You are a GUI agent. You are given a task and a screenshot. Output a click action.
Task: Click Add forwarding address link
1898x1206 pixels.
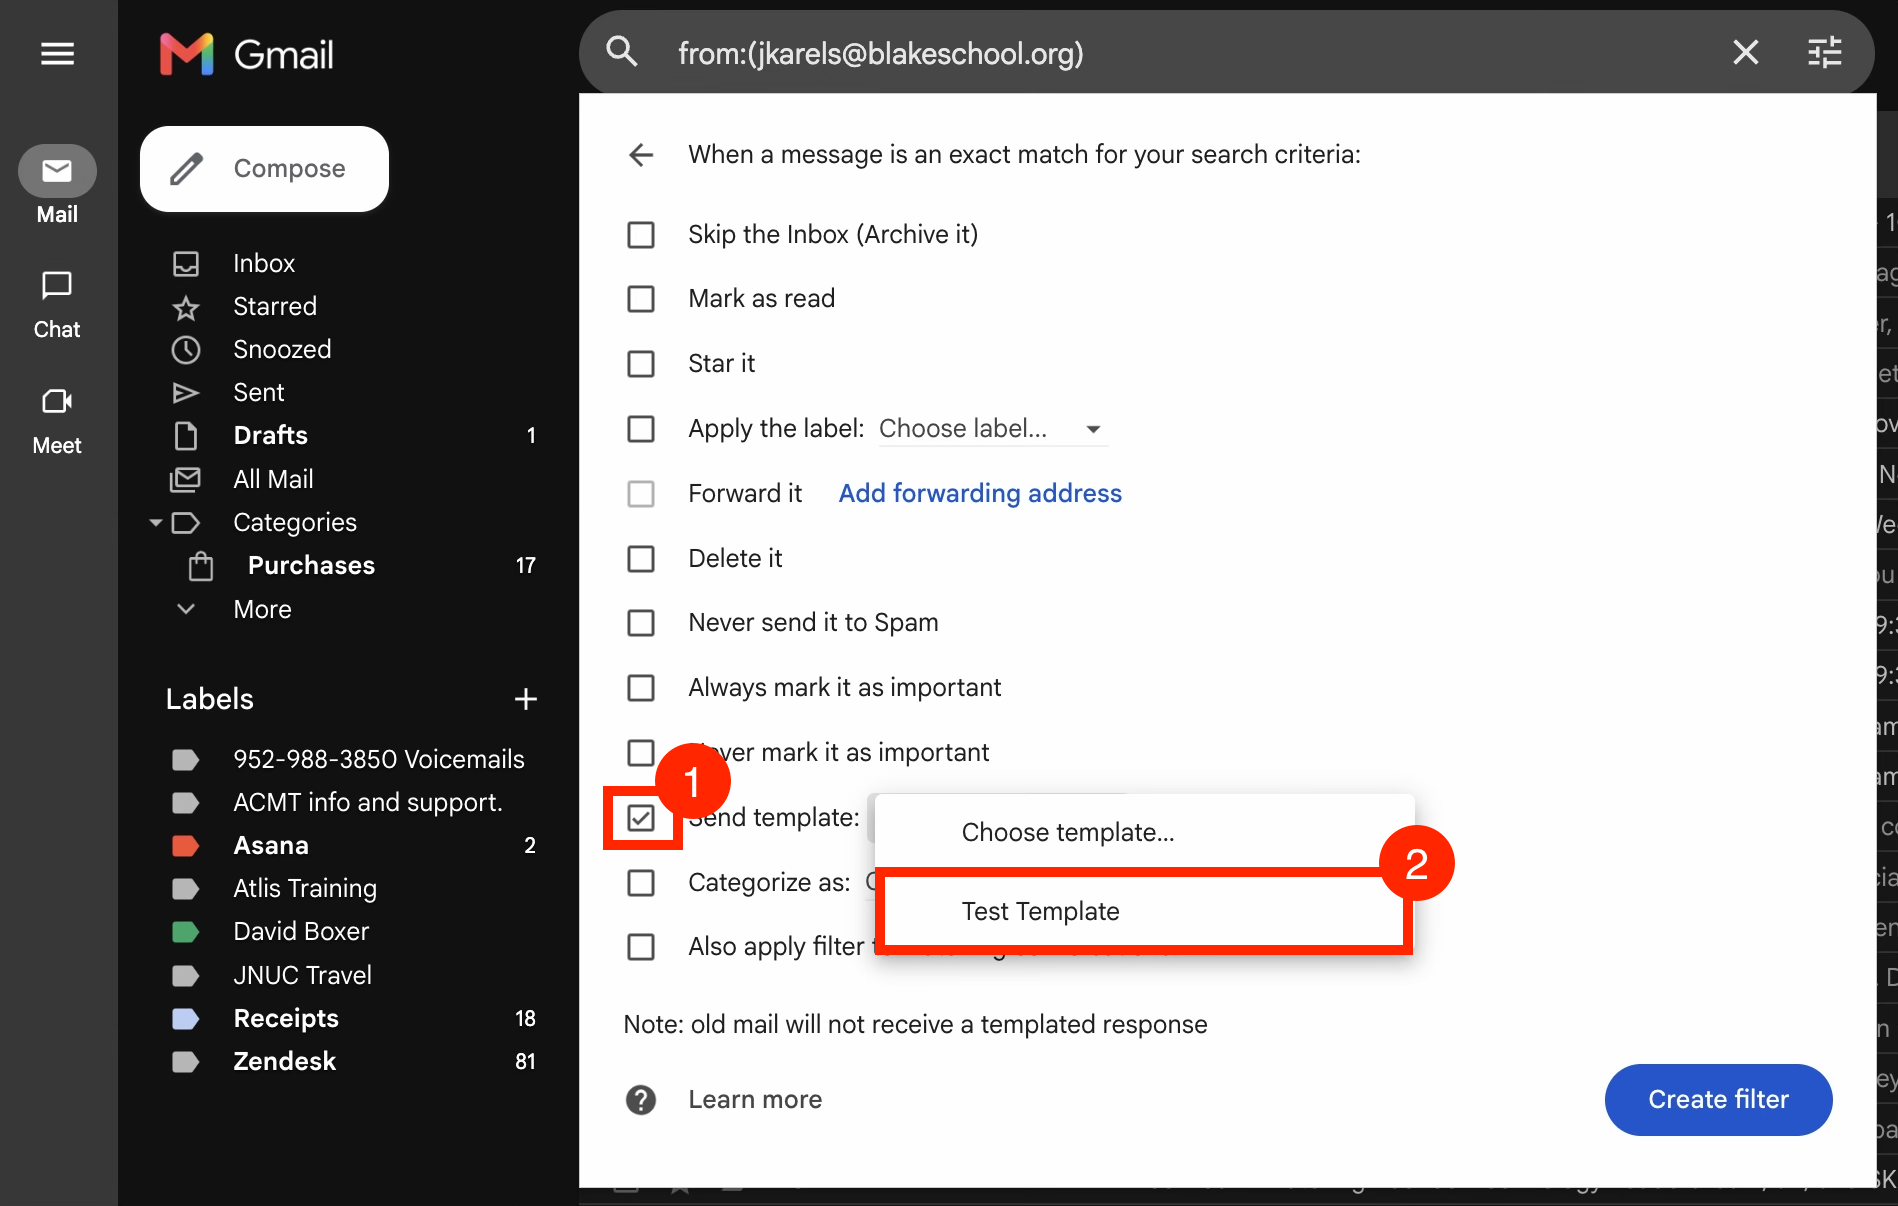(980, 493)
